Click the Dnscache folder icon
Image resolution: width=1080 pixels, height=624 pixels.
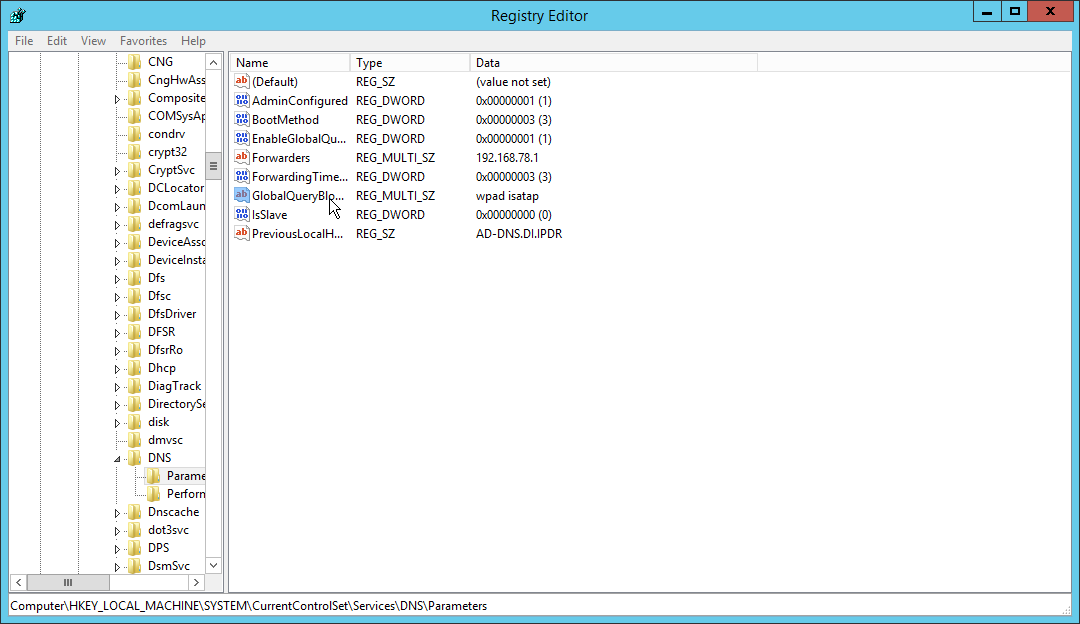135,512
